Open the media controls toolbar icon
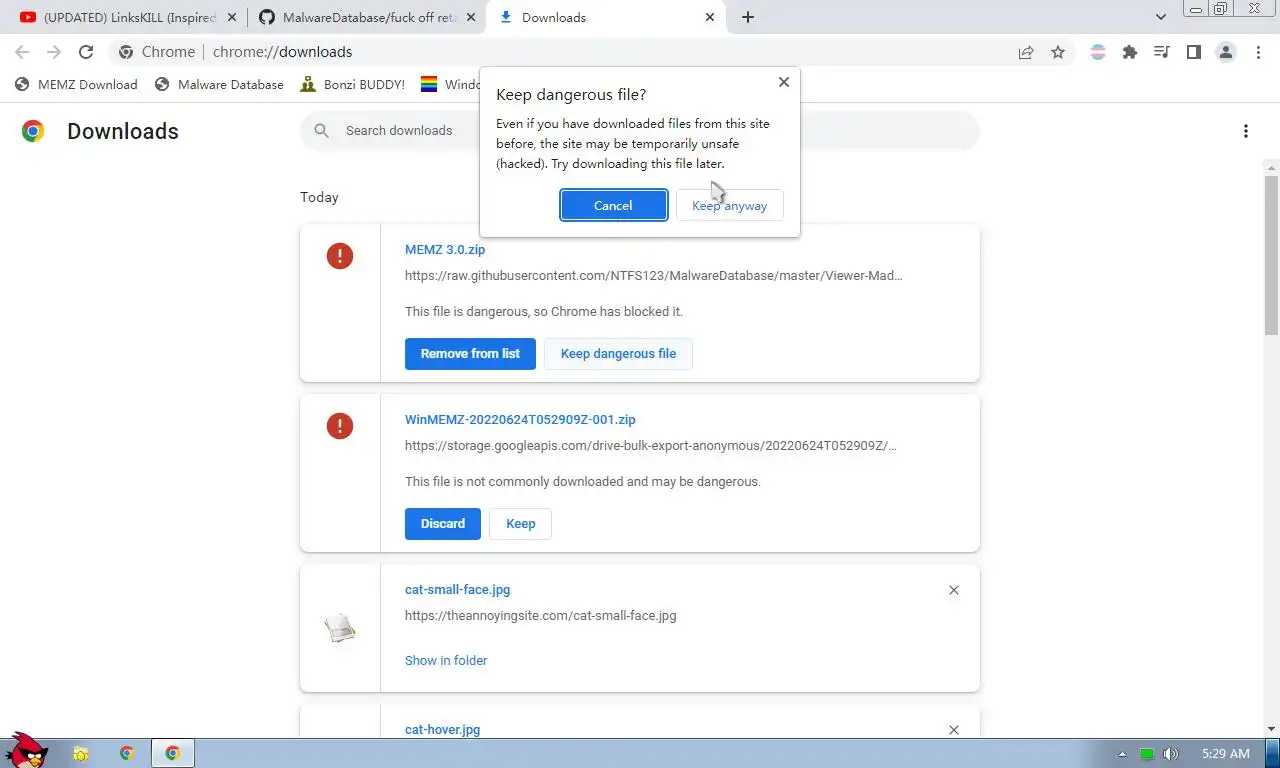This screenshot has width=1280, height=768. [x=1162, y=52]
